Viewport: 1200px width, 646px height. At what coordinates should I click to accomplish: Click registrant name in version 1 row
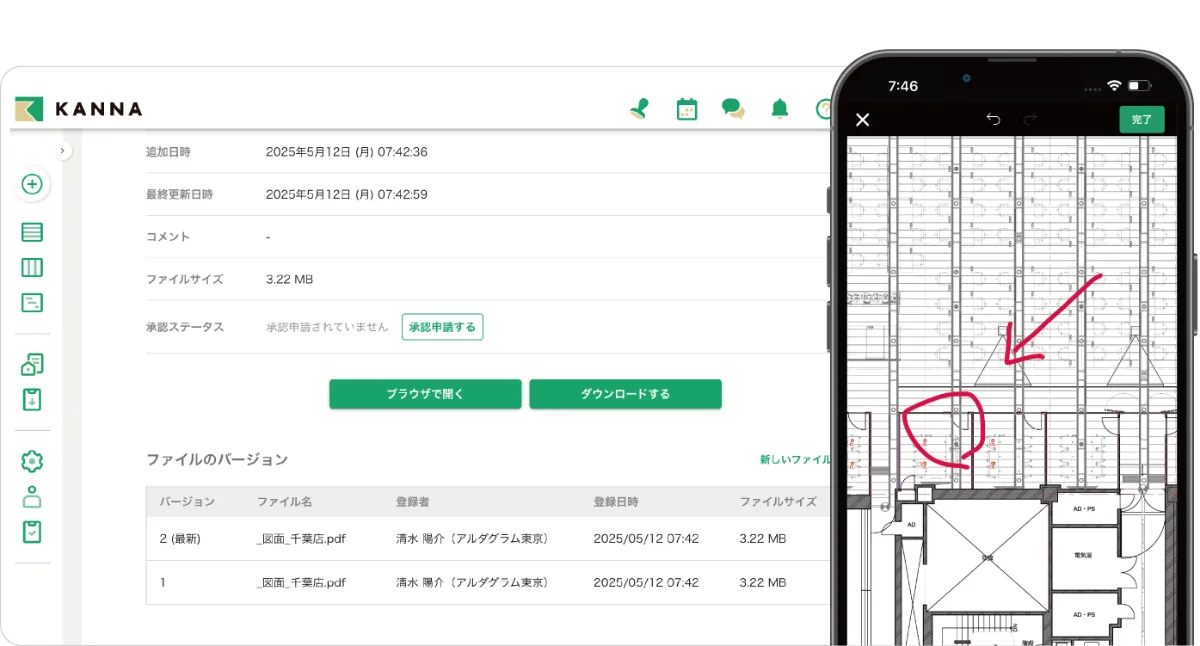[x=473, y=582]
